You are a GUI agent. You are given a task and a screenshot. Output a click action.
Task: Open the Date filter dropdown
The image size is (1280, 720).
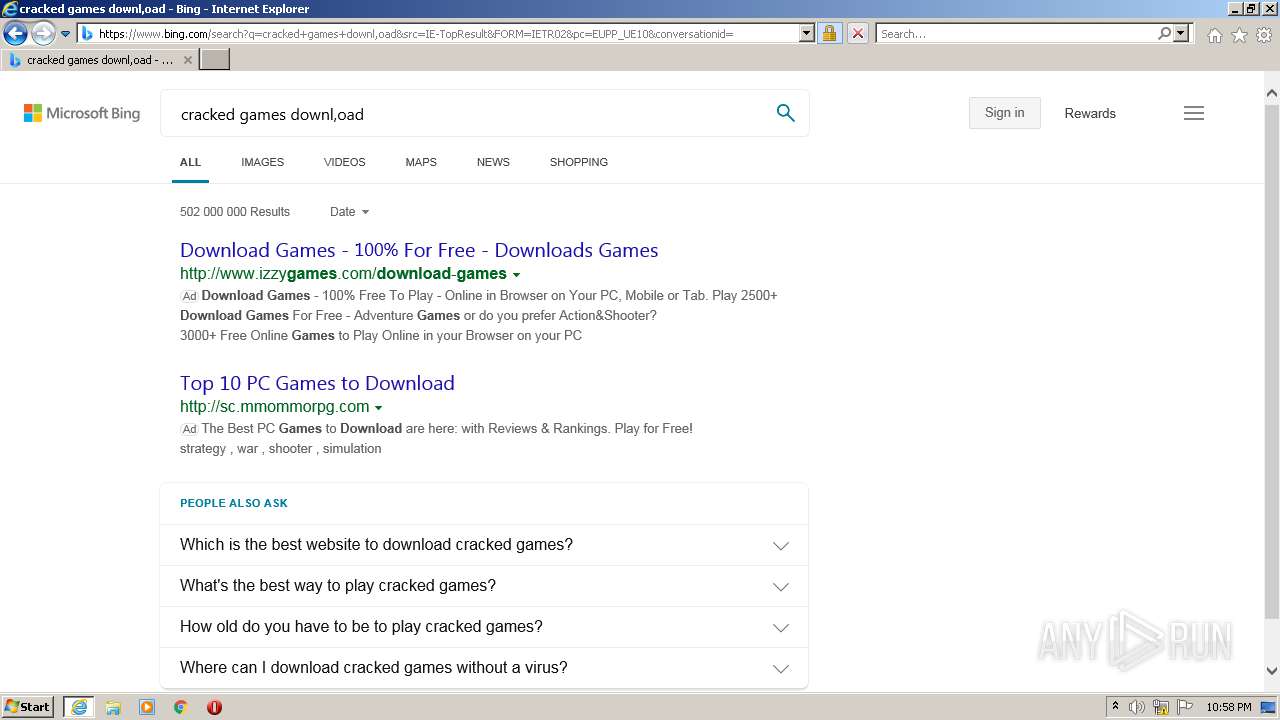(x=349, y=212)
